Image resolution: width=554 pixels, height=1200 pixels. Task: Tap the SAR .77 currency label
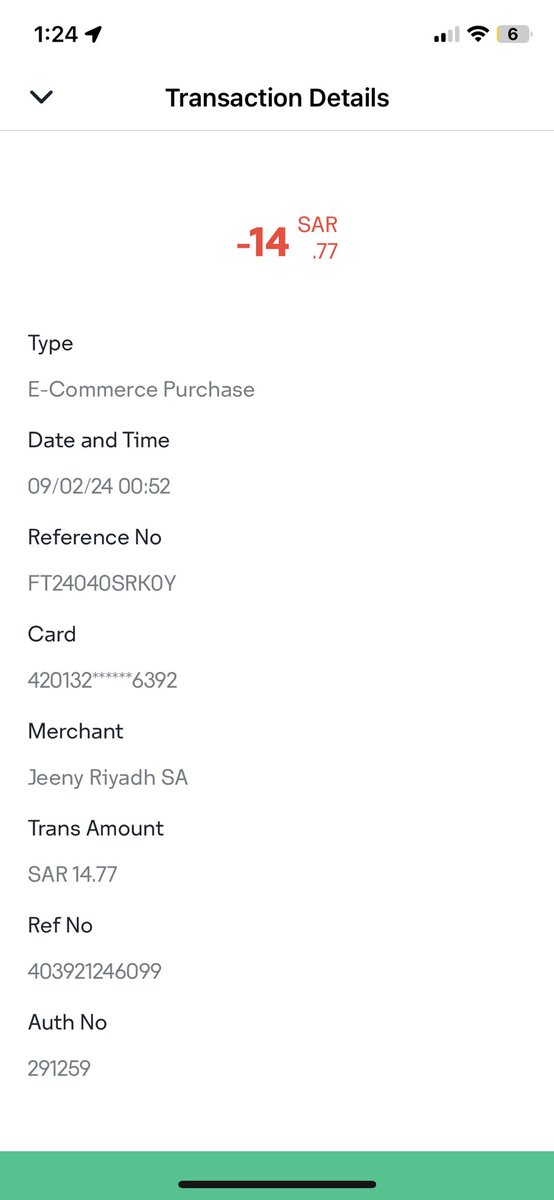click(x=318, y=238)
